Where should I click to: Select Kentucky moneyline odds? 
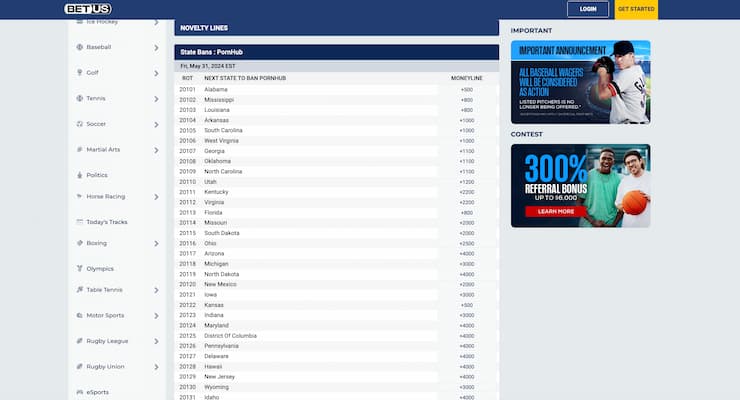pos(467,192)
